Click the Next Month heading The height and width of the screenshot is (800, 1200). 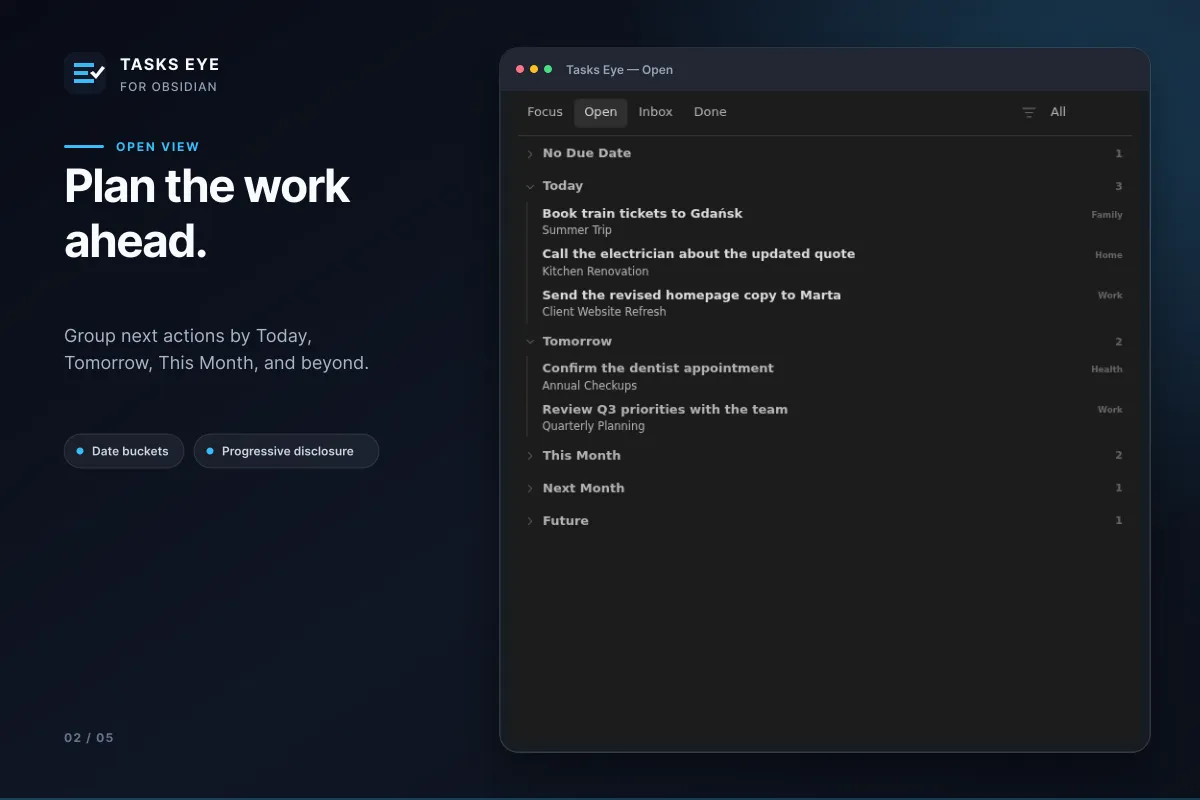pyautogui.click(x=583, y=488)
